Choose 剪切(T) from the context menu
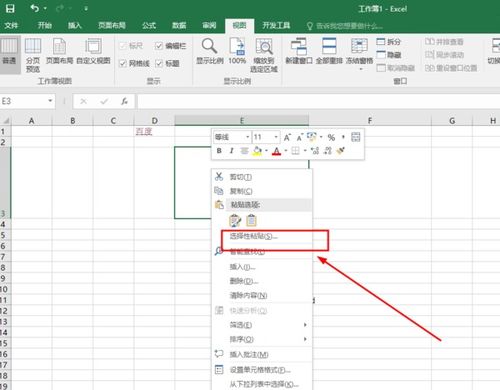The image size is (500, 390). [x=262, y=177]
